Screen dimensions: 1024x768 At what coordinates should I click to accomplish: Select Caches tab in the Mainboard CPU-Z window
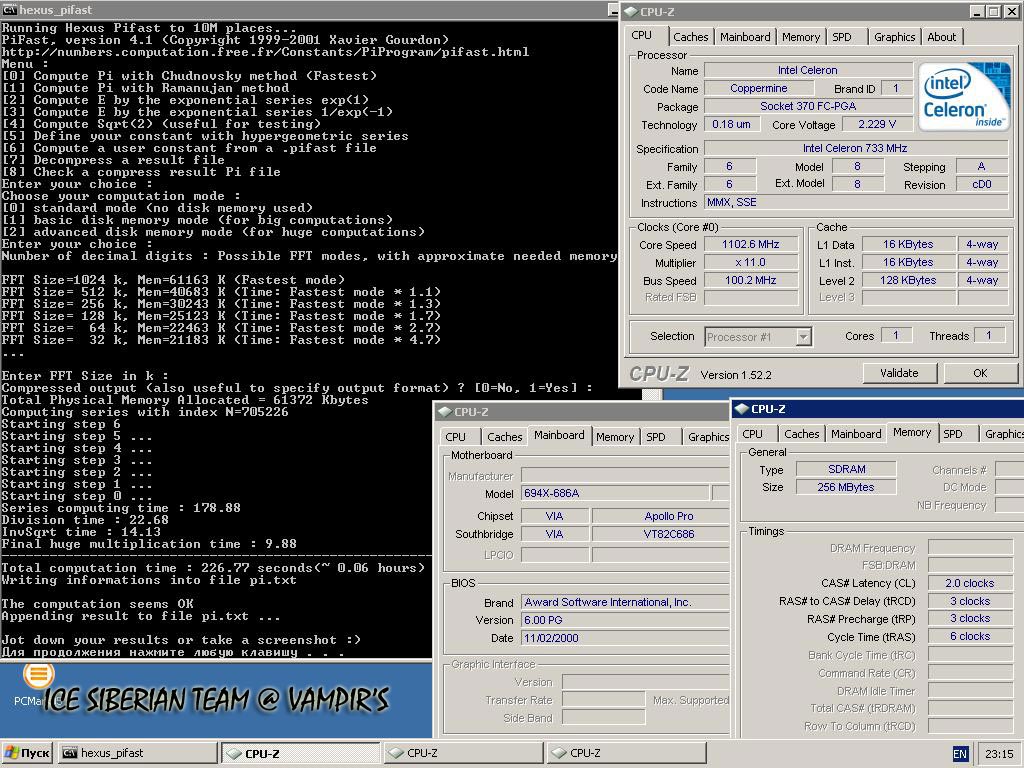504,437
